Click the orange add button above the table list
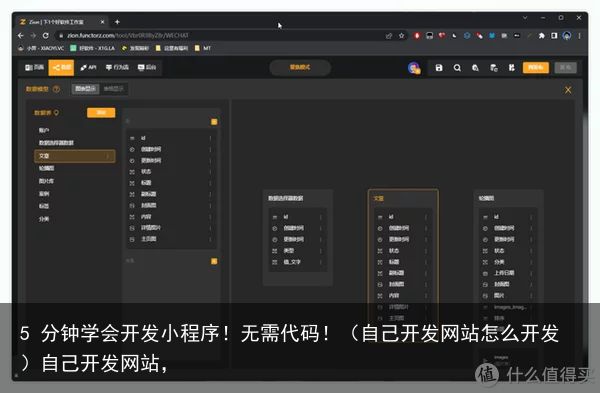The height and width of the screenshot is (393, 600). coord(101,113)
